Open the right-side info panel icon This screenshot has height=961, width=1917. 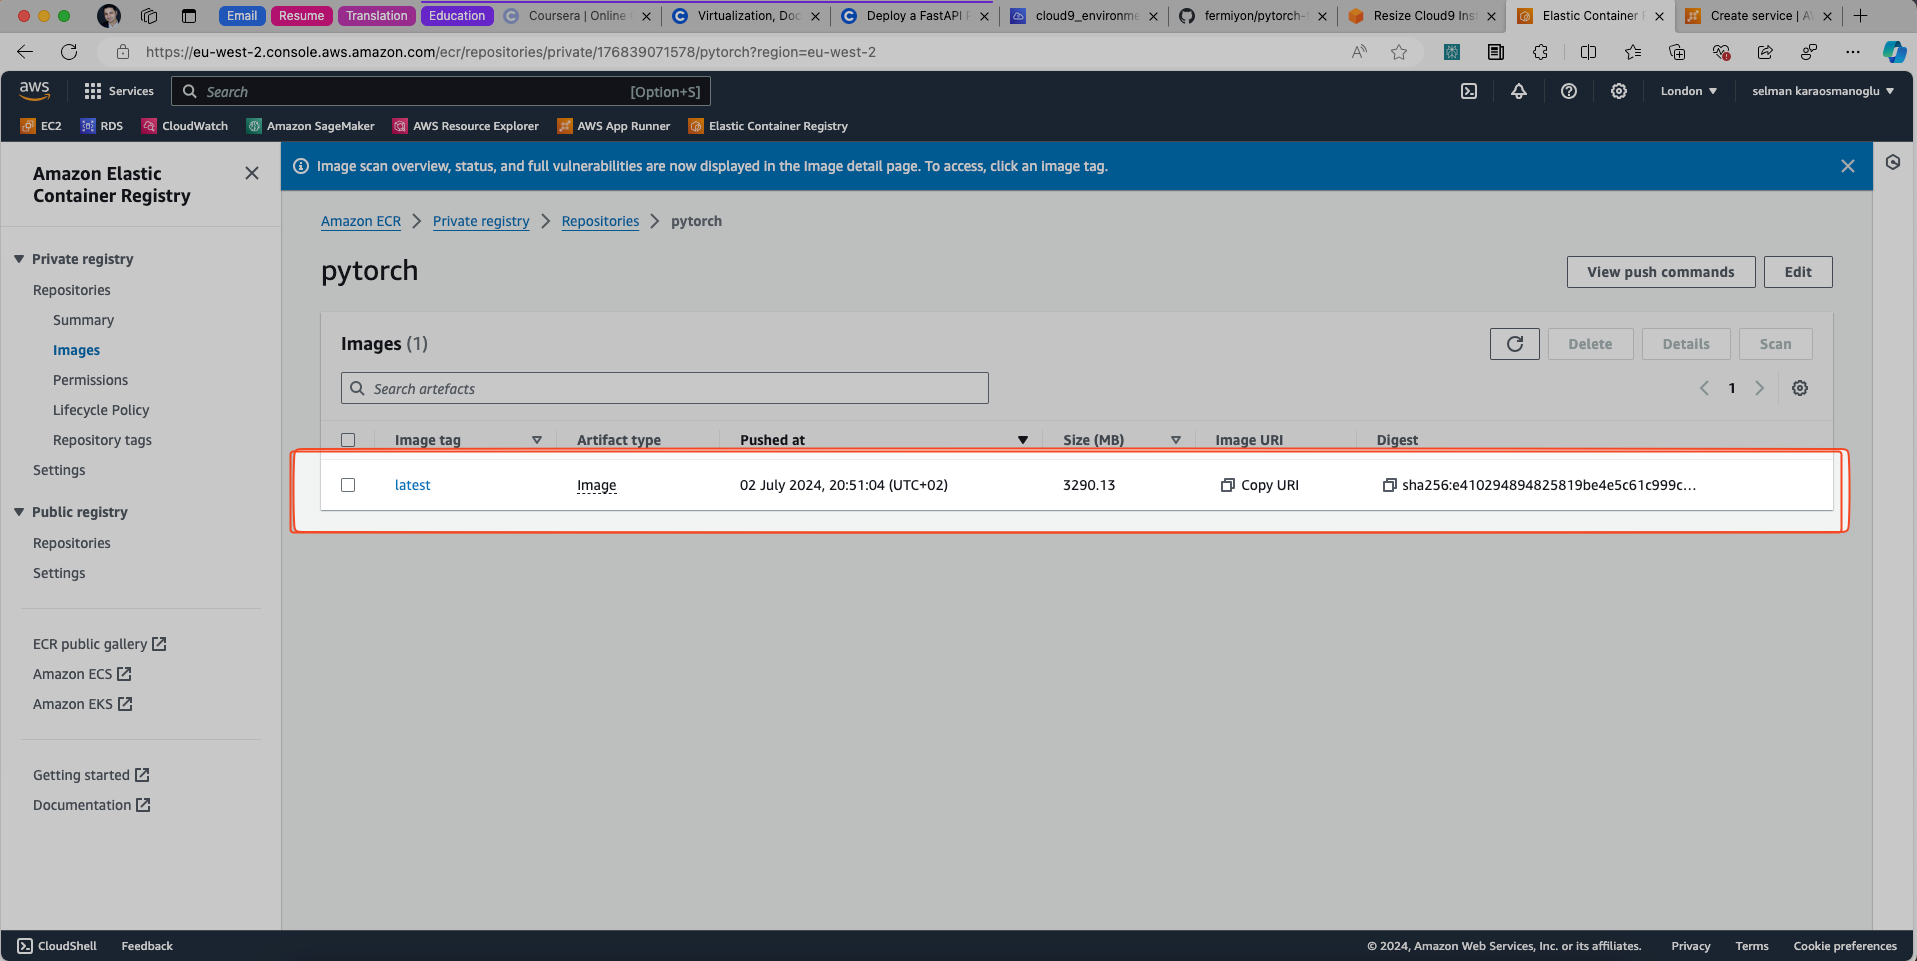[x=1893, y=162]
